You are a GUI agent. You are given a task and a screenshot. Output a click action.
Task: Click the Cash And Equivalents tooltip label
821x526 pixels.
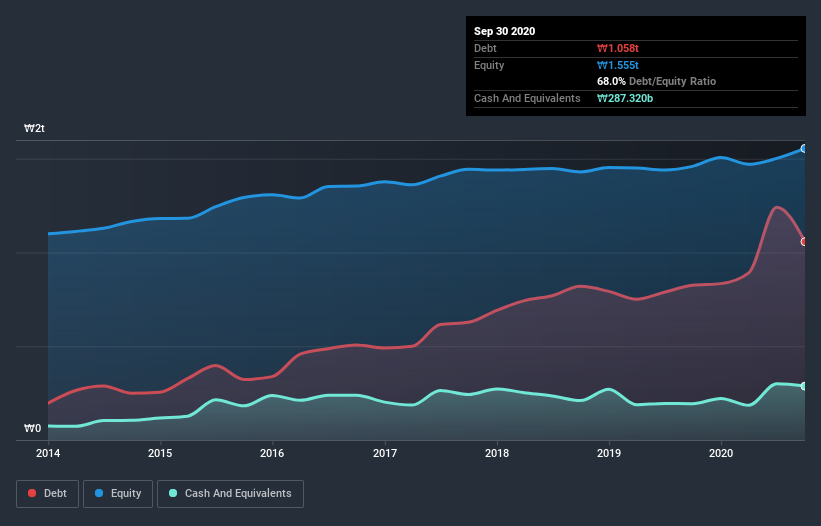pyautogui.click(x=527, y=98)
